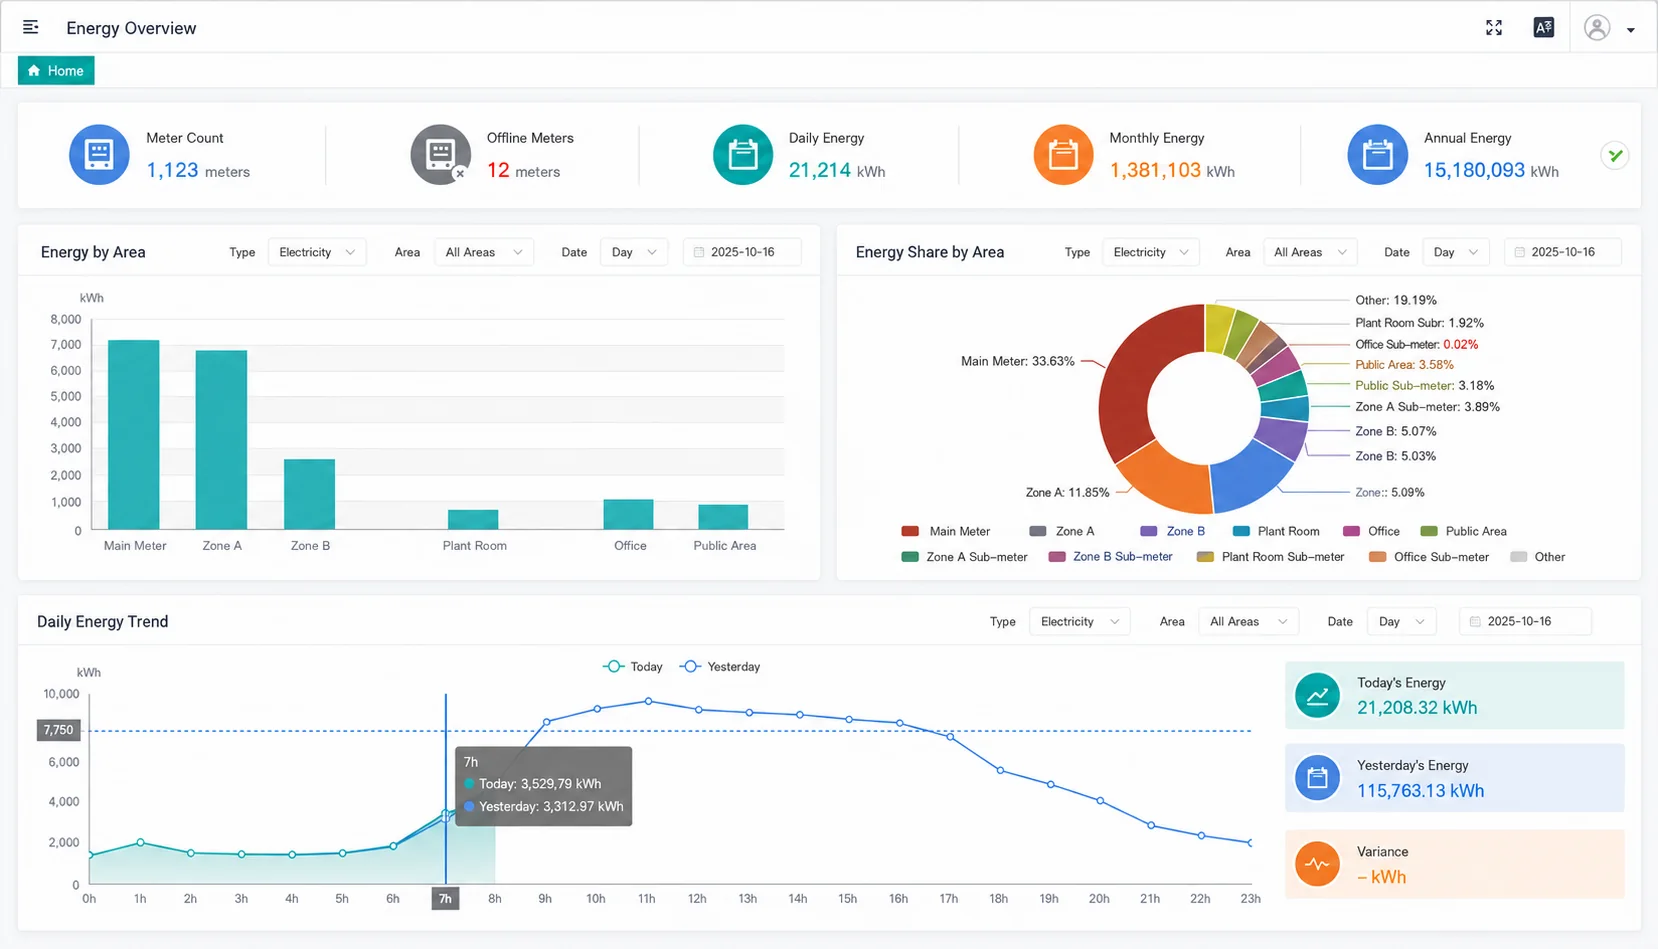This screenshot has width=1658, height=949.
Task: Click the orange Monthly Energy calendar icon
Action: [x=1063, y=154]
